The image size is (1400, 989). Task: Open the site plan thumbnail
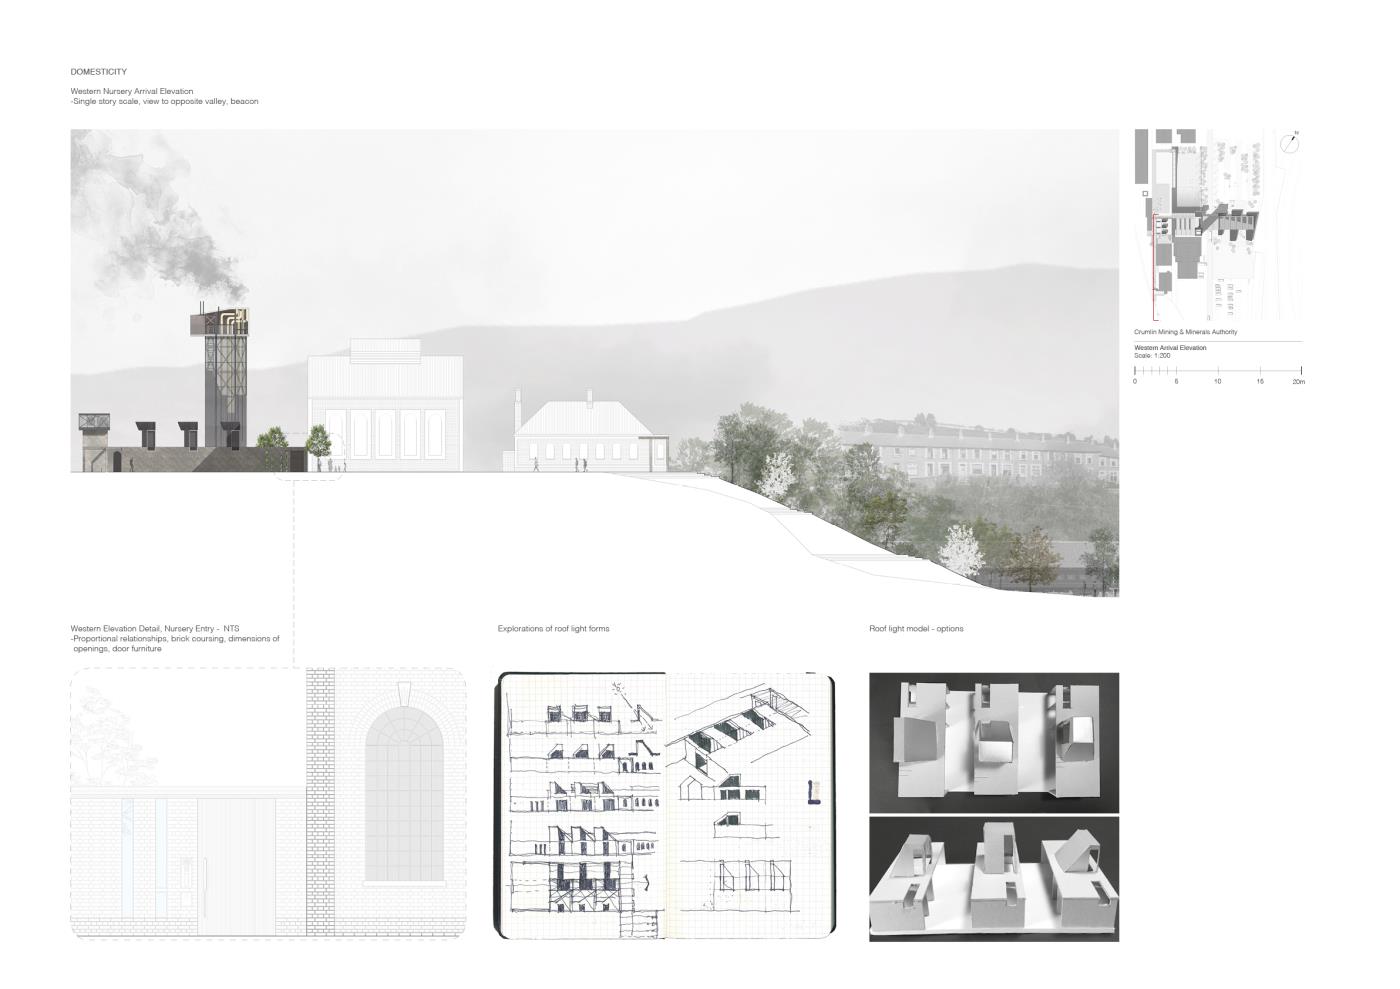1217,225
